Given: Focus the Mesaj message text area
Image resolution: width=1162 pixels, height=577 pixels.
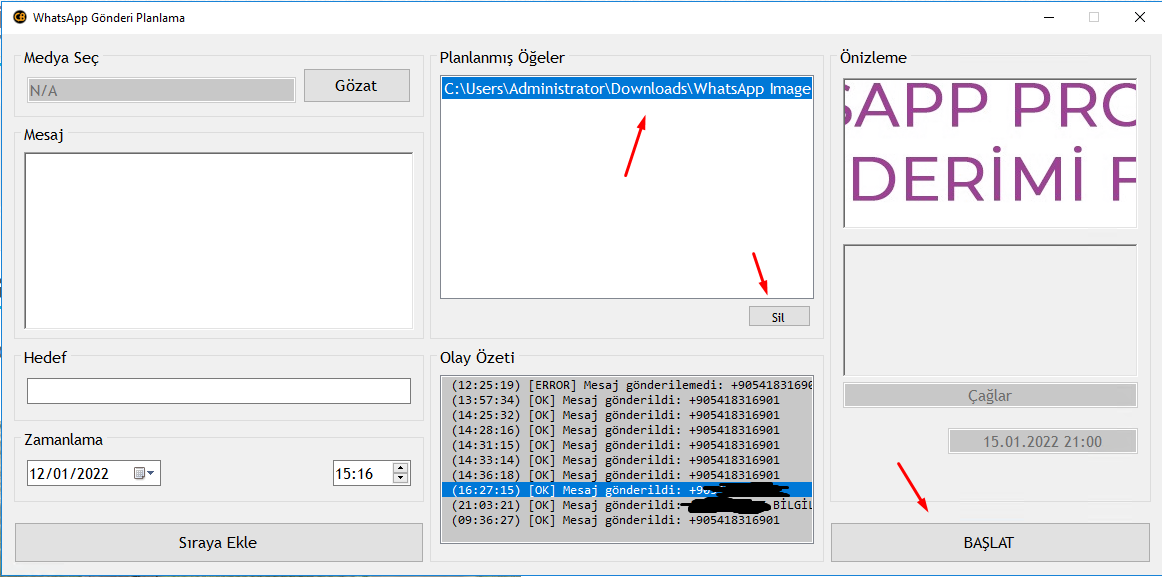Looking at the screenshot, I should pyautogui.click(x=219, y=240).
